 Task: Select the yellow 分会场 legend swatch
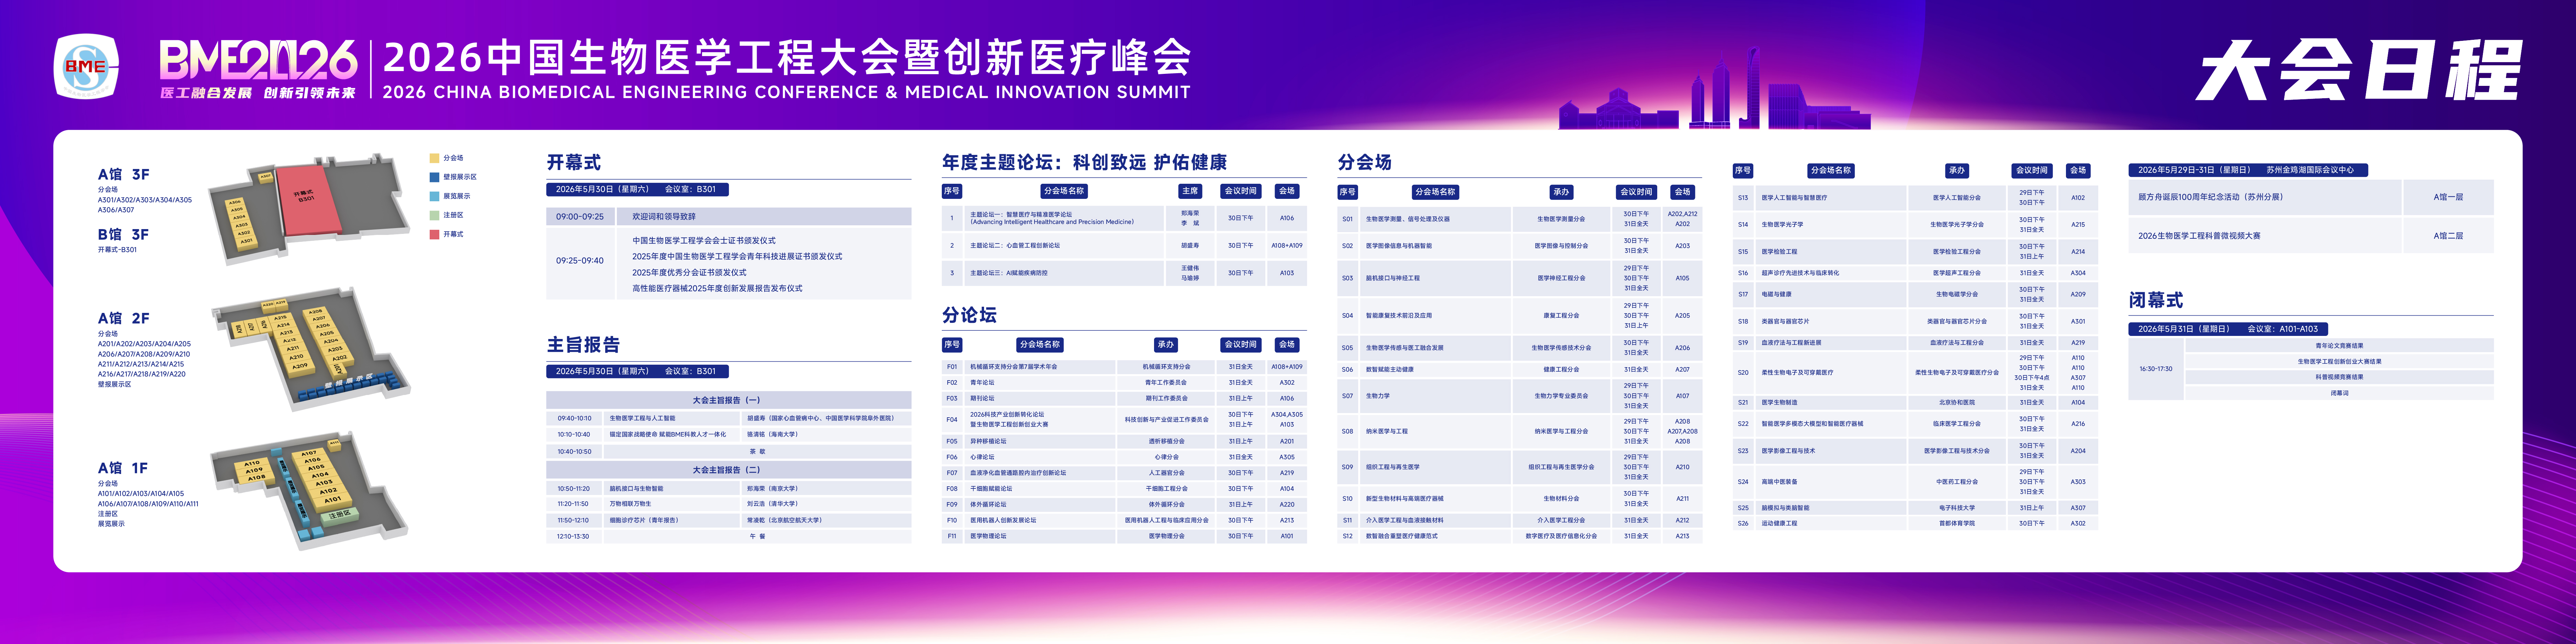[434, 158]
